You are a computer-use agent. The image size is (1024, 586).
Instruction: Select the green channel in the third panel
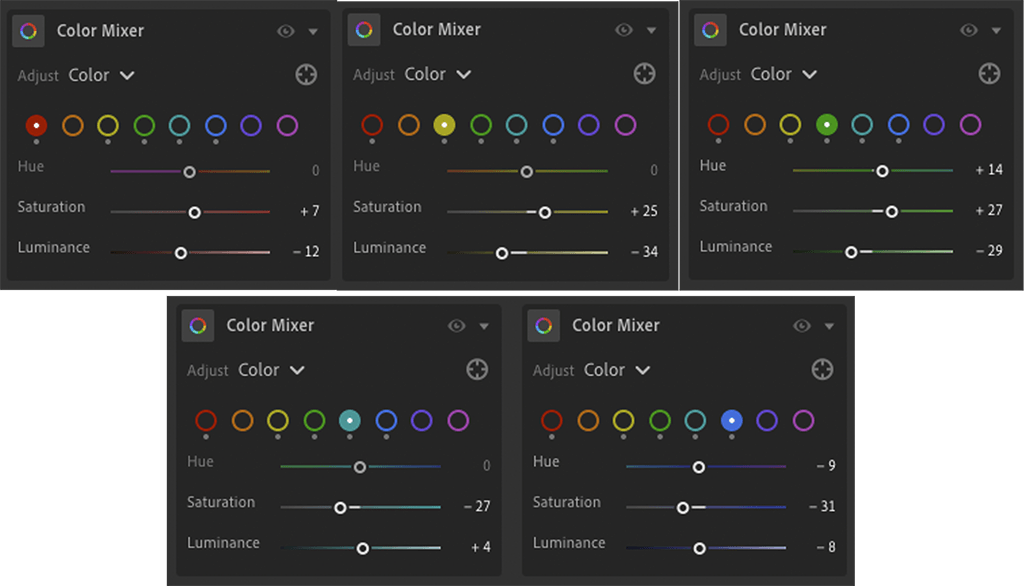[829, 127]
